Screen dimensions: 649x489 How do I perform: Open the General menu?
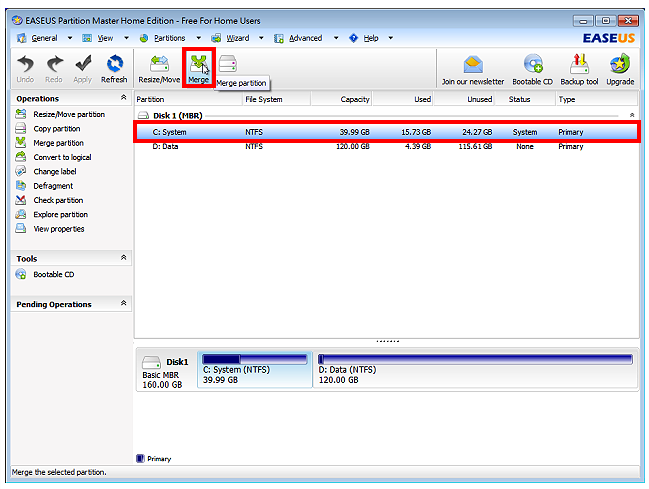click(44, 38)
